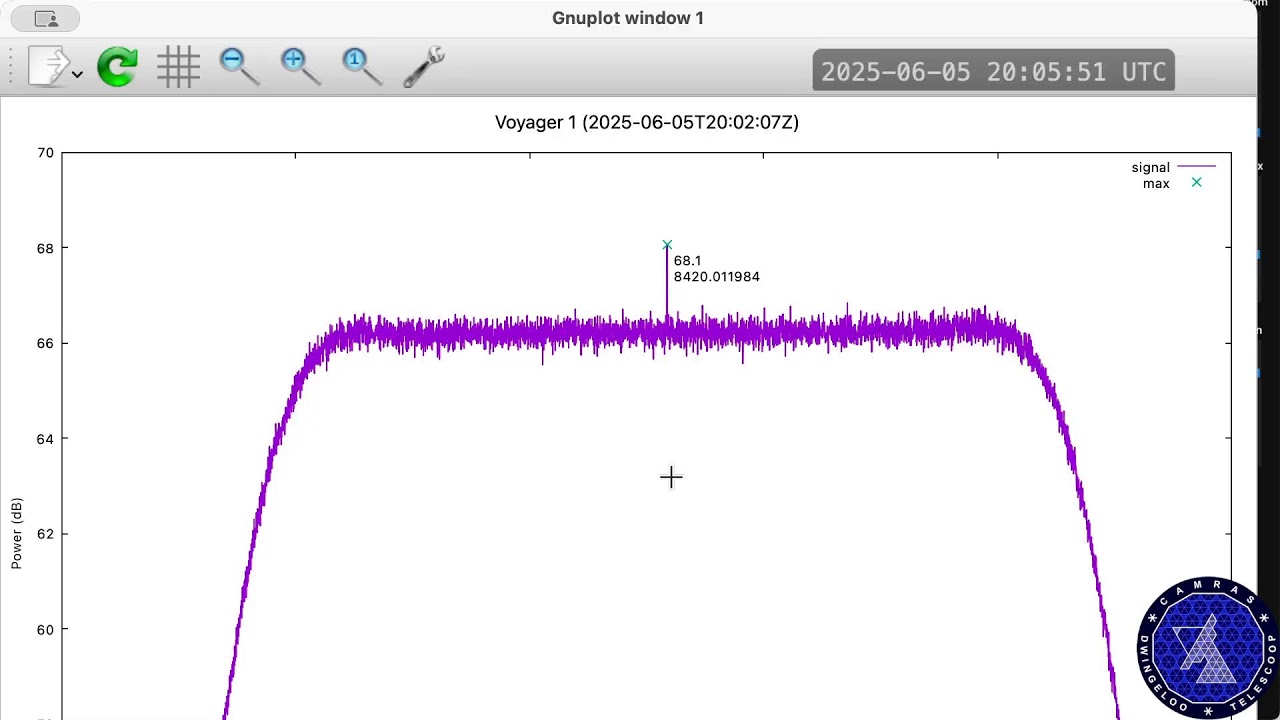
Task: Click the autoscale zoom icon
Action: pos(362,67)
